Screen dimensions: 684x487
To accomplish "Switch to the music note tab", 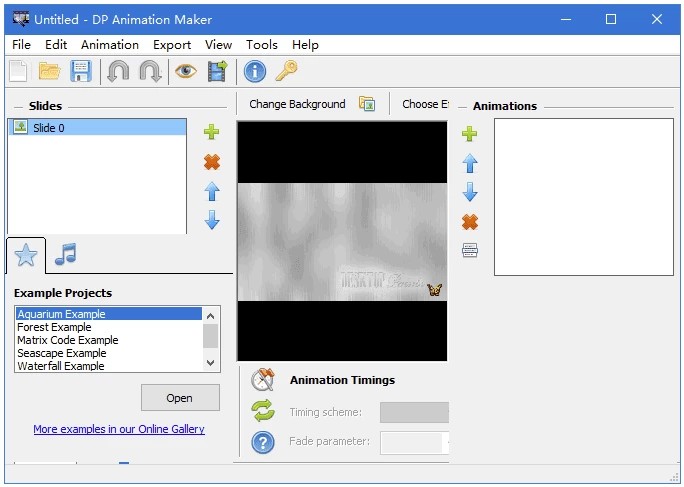I will click(x=66, y=255).
